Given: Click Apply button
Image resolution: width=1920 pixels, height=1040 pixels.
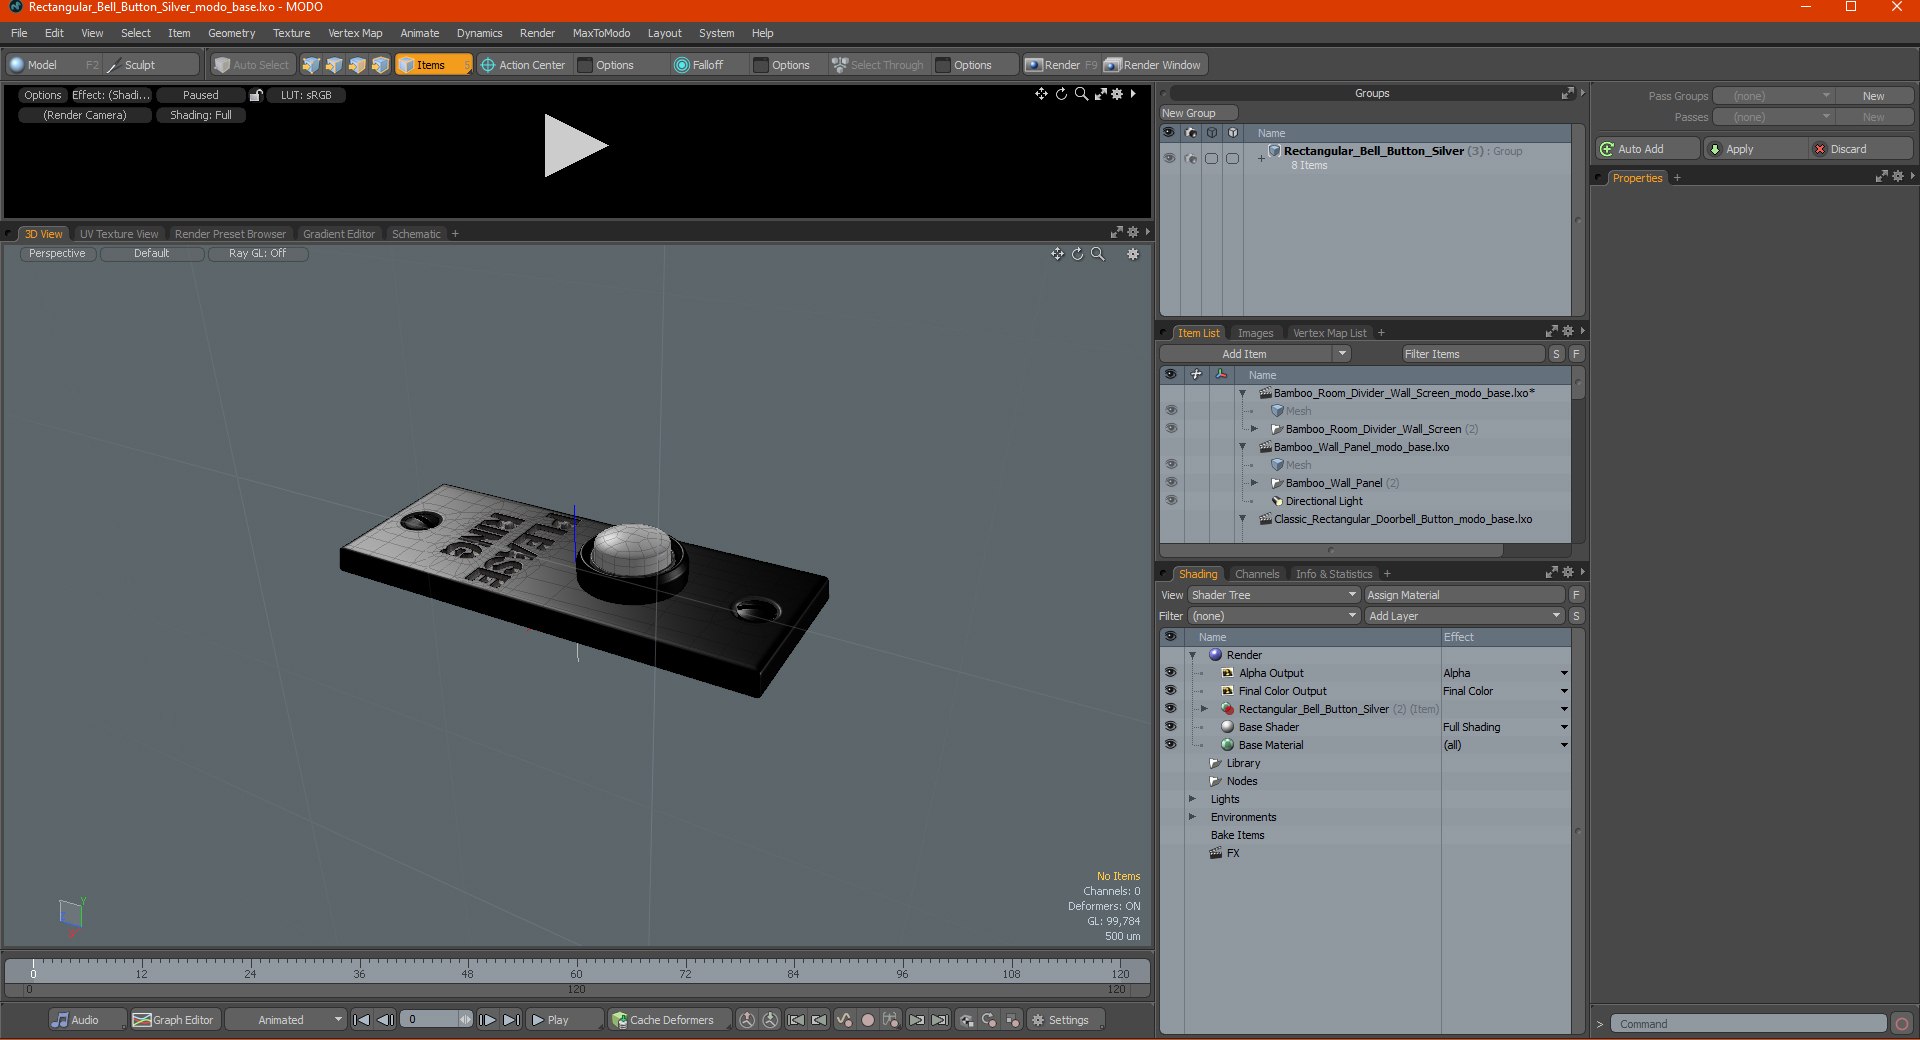Looking at the screenshot, I should 1756,149.
